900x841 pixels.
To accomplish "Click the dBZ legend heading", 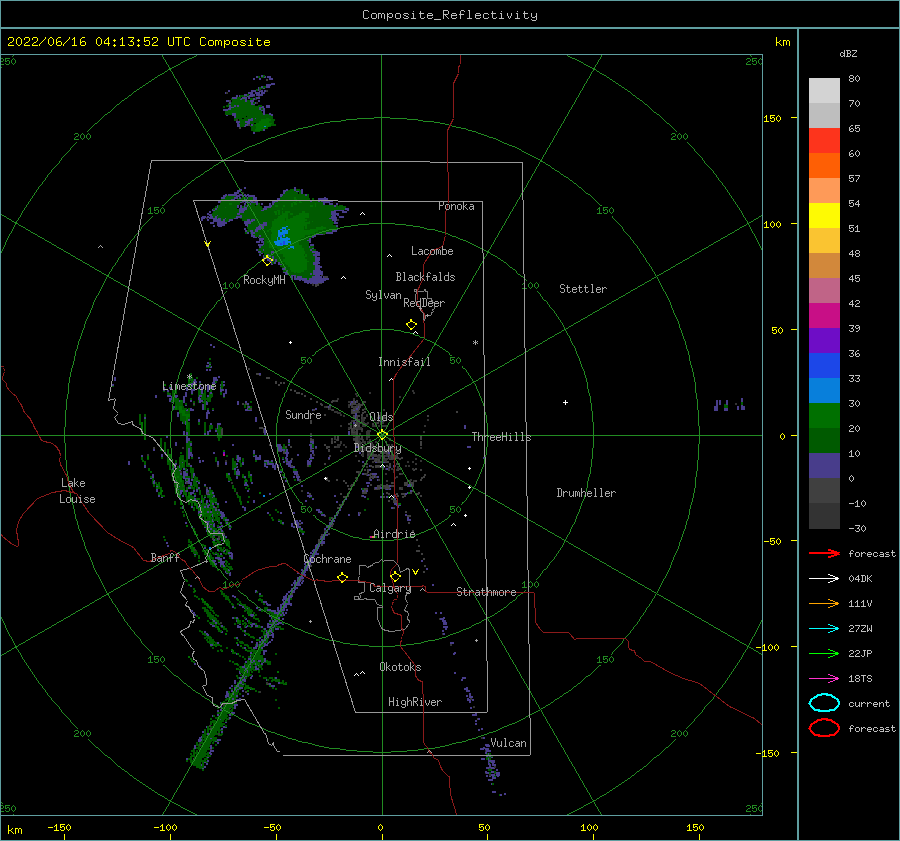I will pos(848,53).
